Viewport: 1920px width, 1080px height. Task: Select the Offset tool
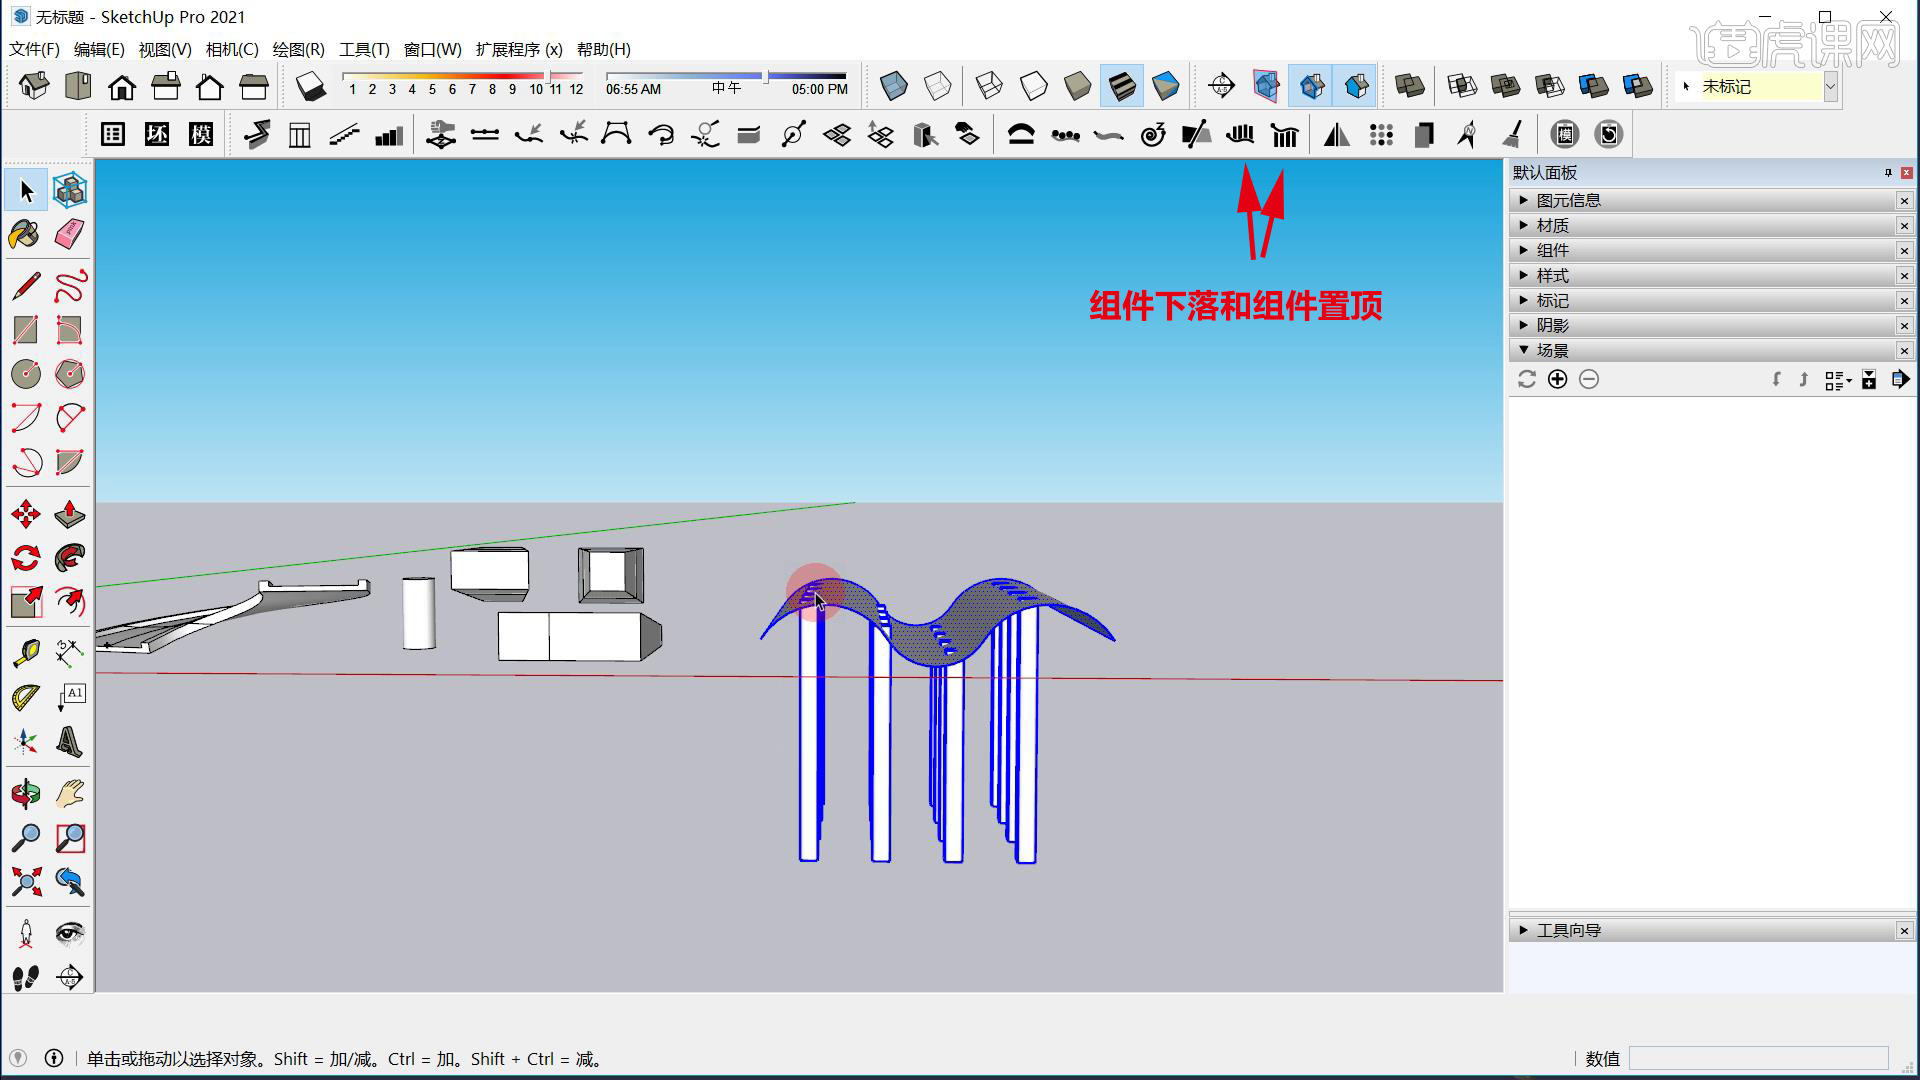point(69,602)
